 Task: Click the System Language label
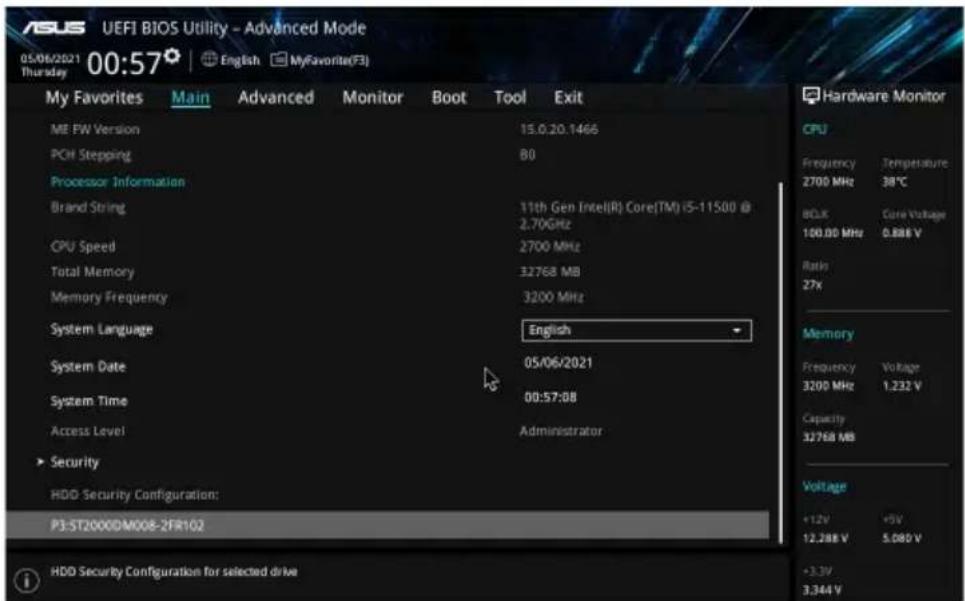point(102,329)
